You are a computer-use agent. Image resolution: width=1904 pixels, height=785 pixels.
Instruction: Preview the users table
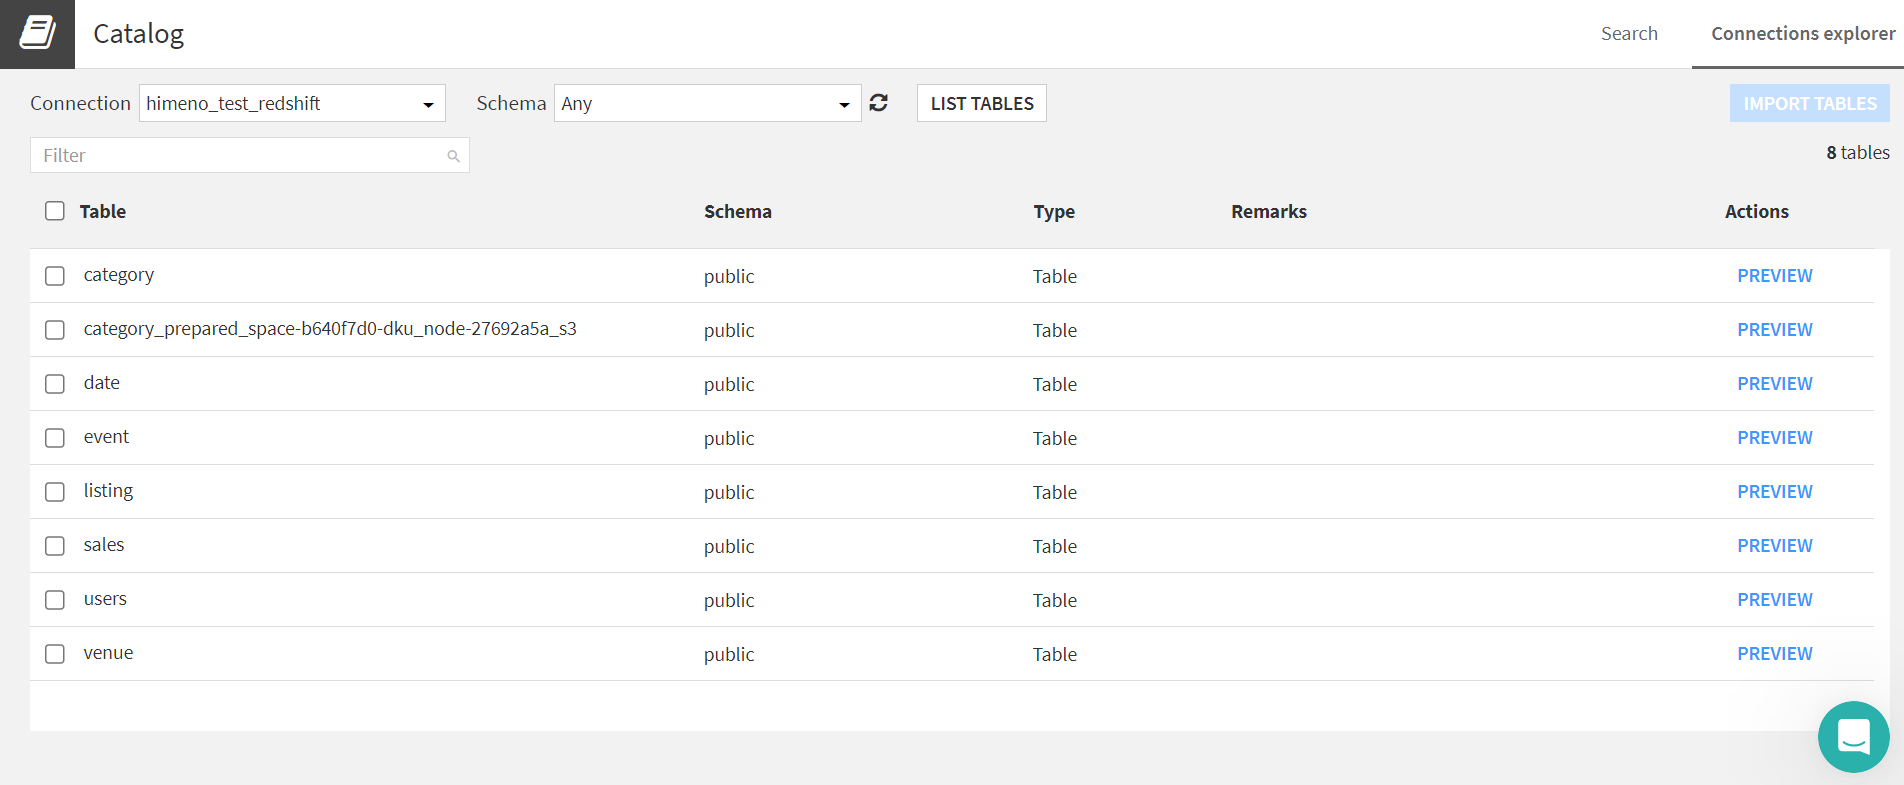1774,600
